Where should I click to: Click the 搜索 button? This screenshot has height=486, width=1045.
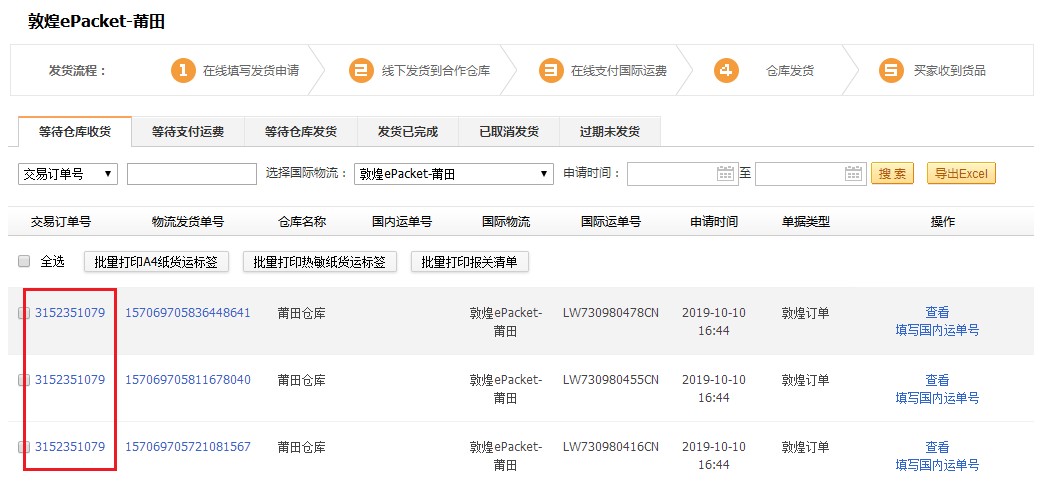[892, 174]
